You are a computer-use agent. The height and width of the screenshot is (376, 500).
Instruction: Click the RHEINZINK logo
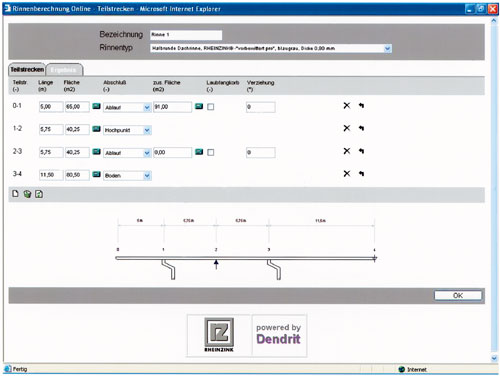click(219, 335)
